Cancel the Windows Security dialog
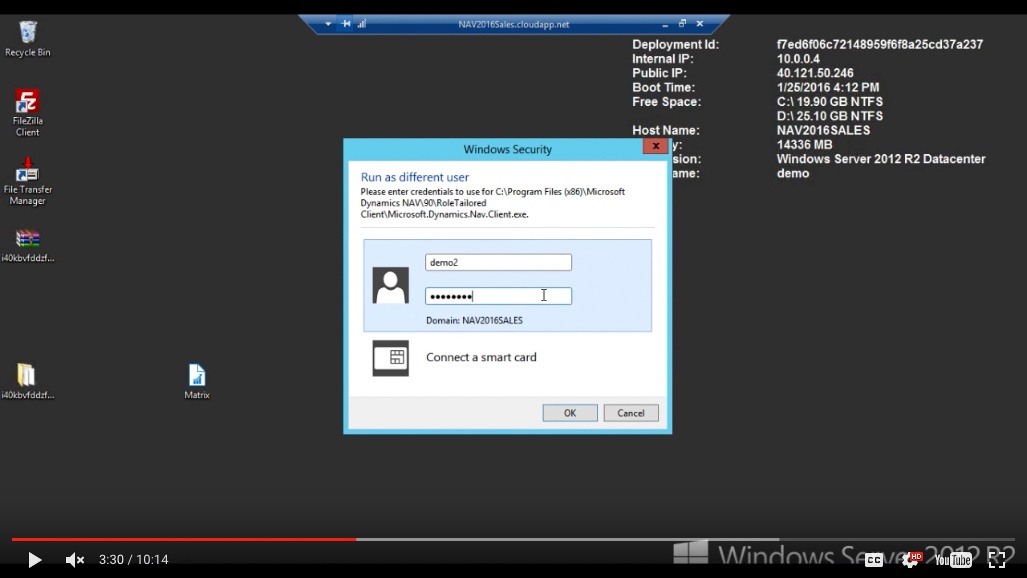Screen dimensions: 1027x578 tap(631, 413)
